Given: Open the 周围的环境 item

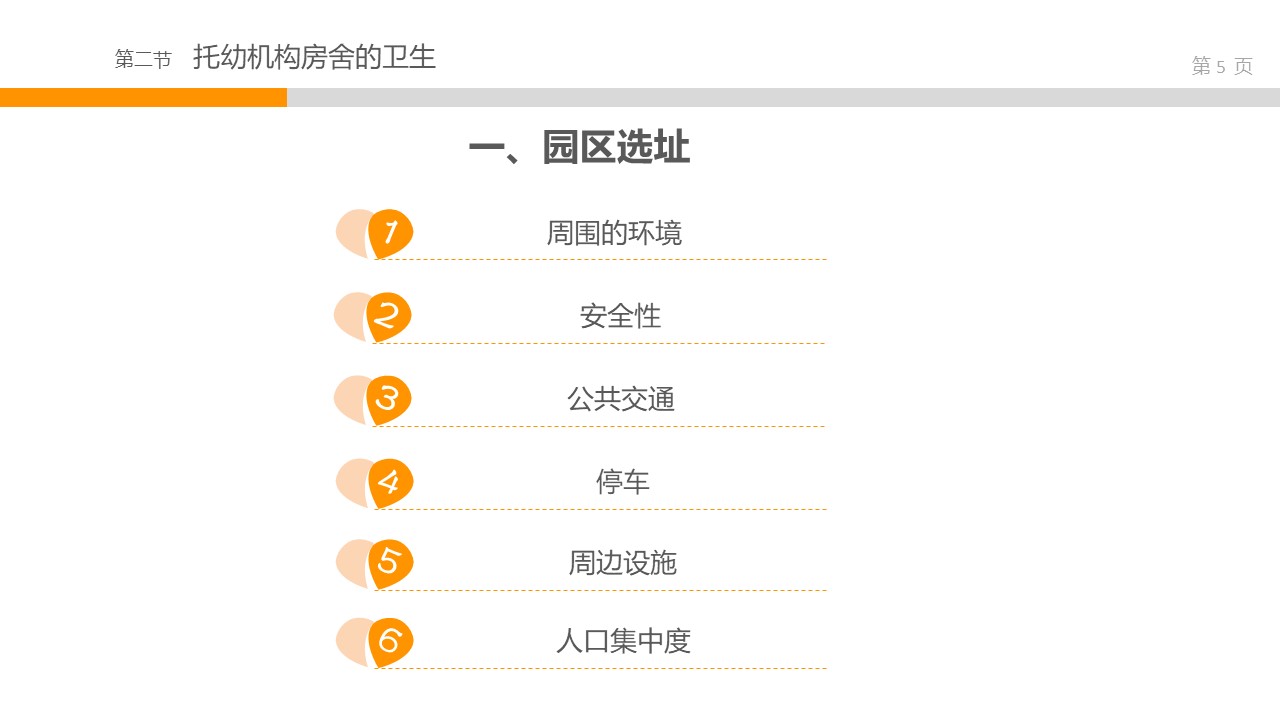Looking at the screenshot, I should tap(614, 233).
